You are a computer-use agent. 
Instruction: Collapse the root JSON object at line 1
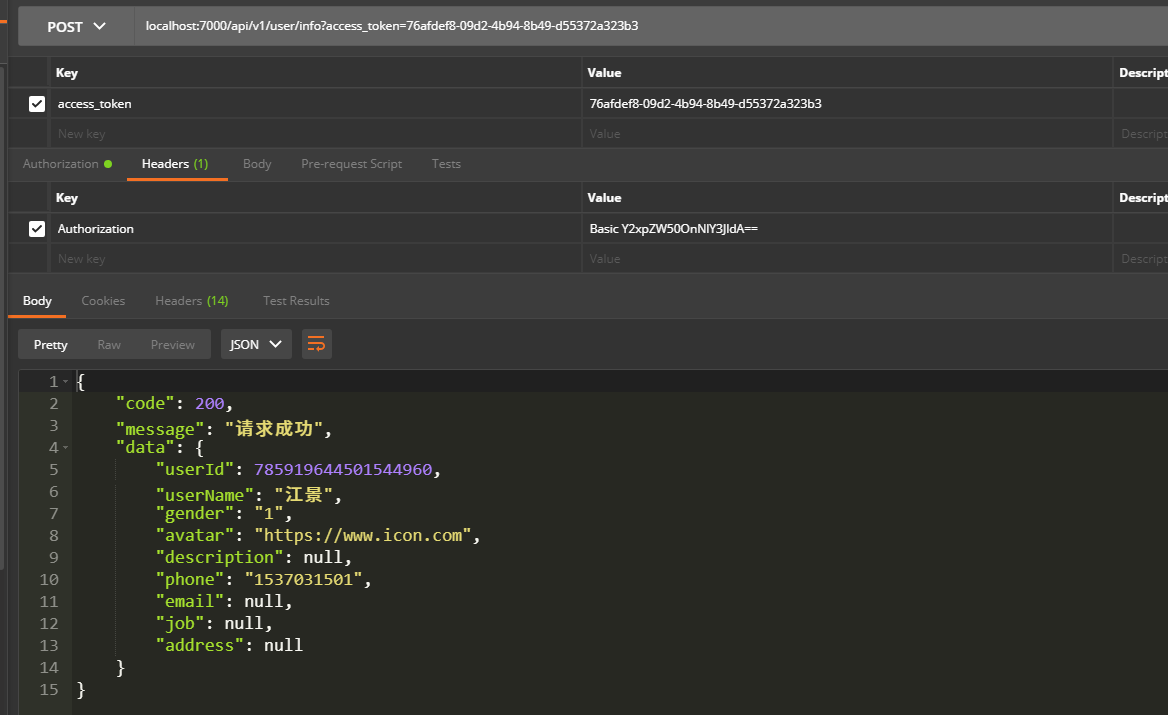[x=64, y=381]
